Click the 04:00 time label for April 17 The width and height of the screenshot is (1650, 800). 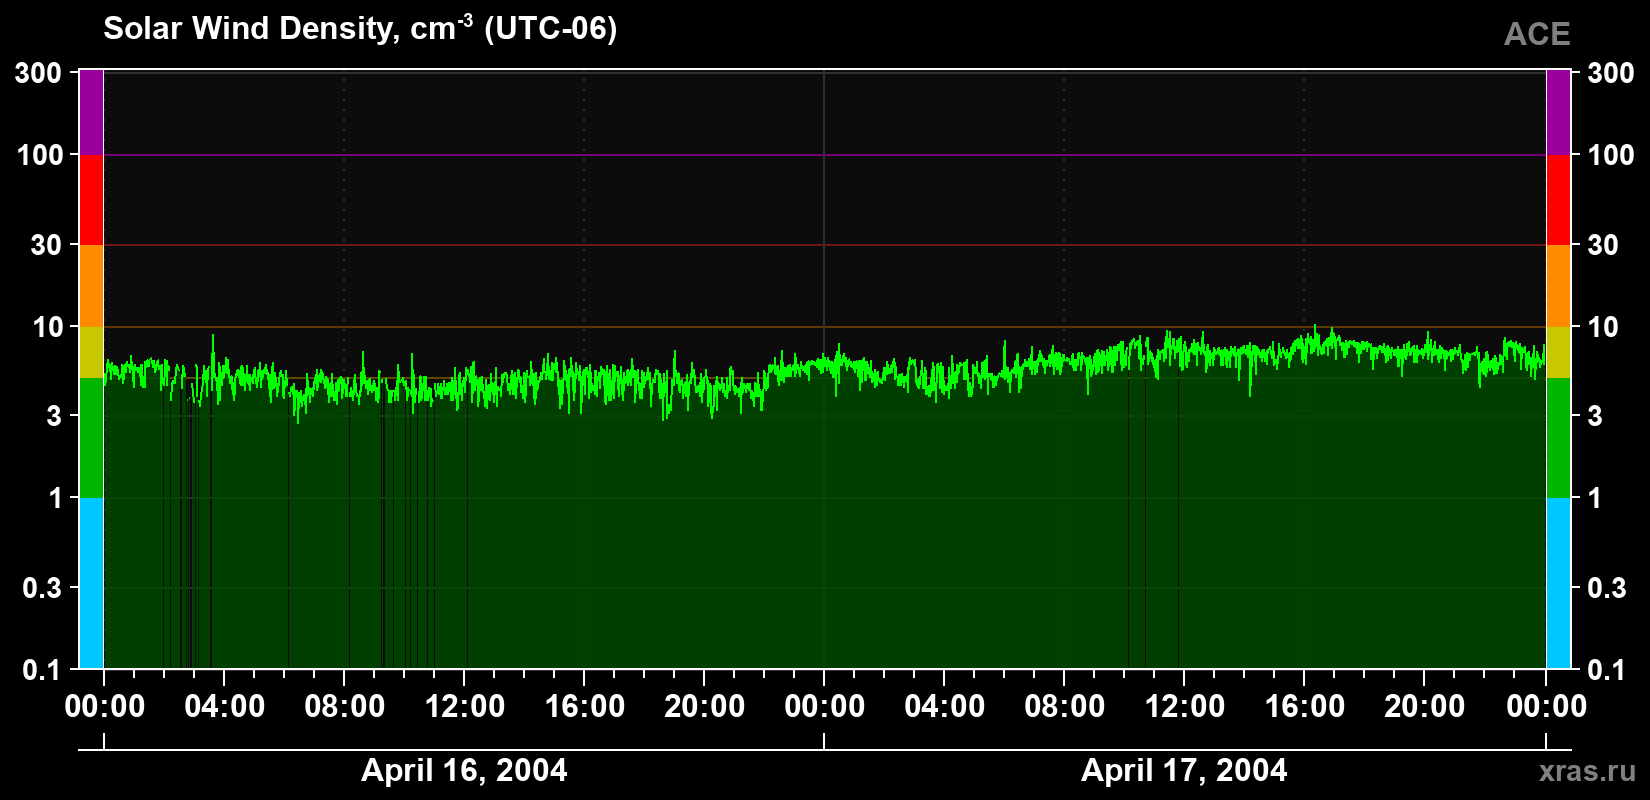point(945,707)
